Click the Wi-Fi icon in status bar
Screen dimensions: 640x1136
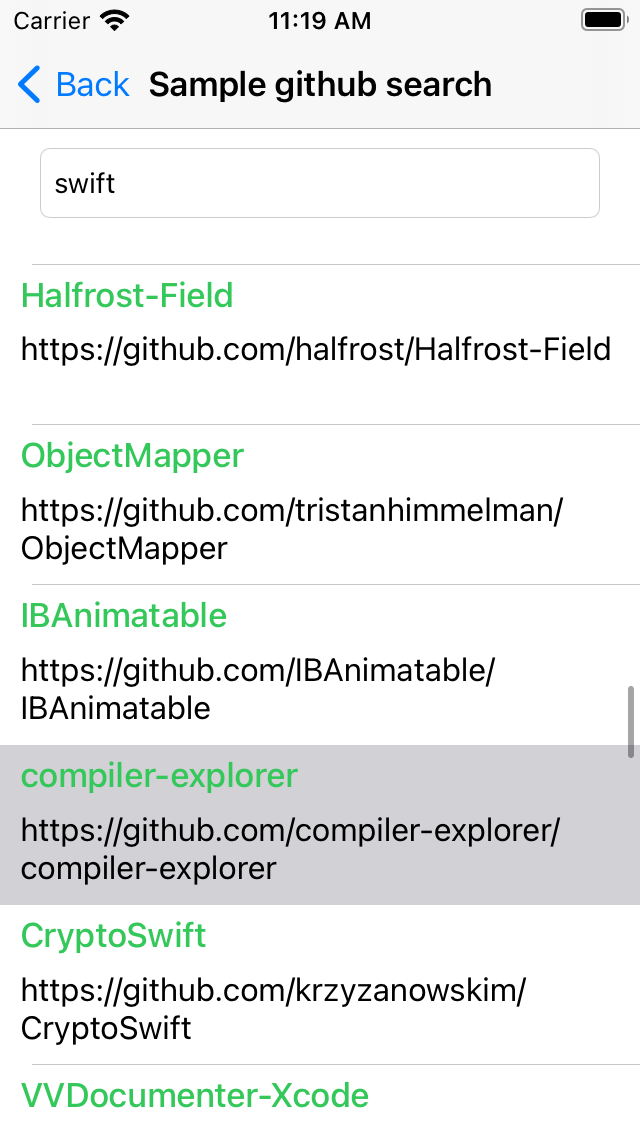pyautogui.click(x=114, y=21)
